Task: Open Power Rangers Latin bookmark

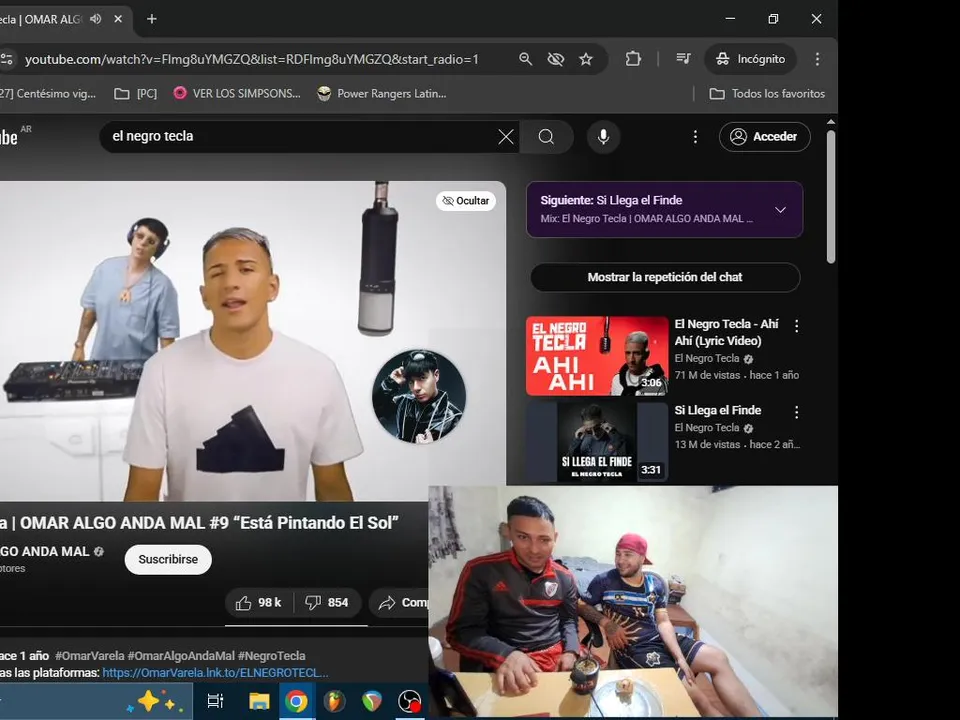Action: [x=382, y=94]
